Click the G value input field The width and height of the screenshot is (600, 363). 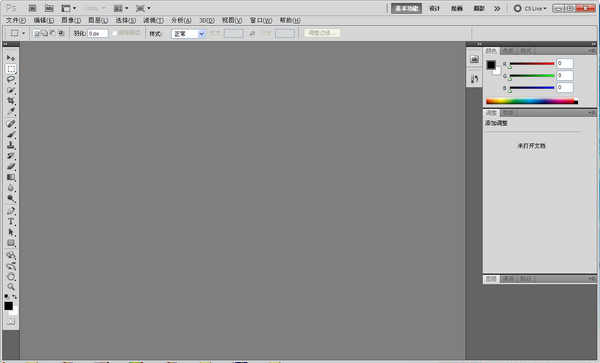pyautogui.click(x=565, y=75)
